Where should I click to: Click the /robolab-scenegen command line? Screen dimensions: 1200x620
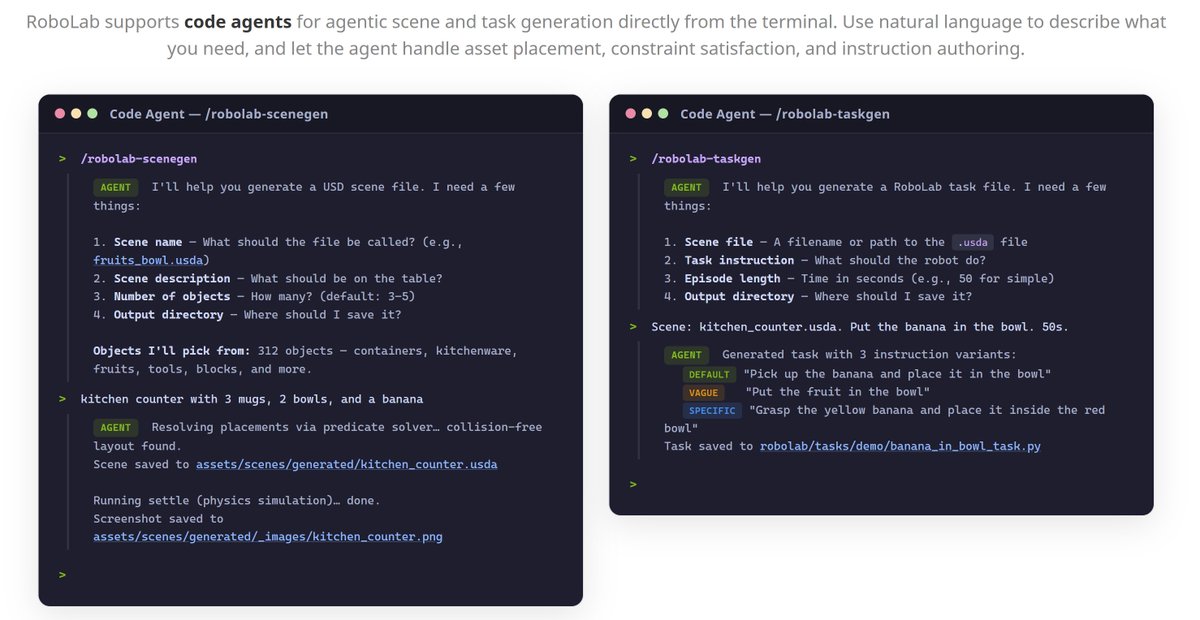138,159
